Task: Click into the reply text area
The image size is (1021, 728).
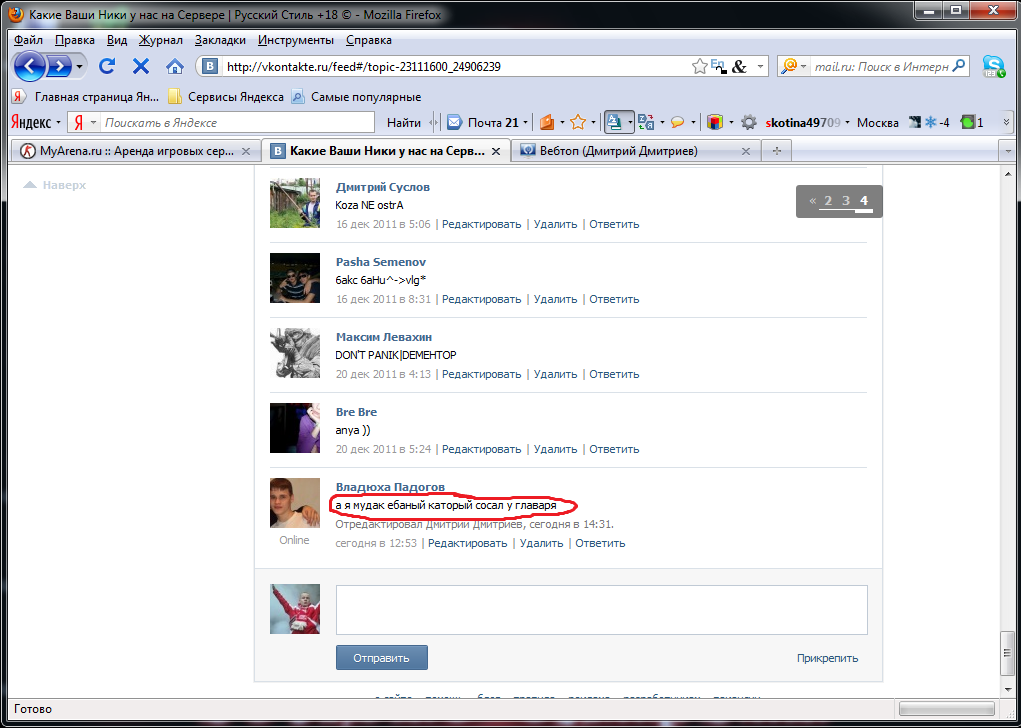Action: (602, 609)
